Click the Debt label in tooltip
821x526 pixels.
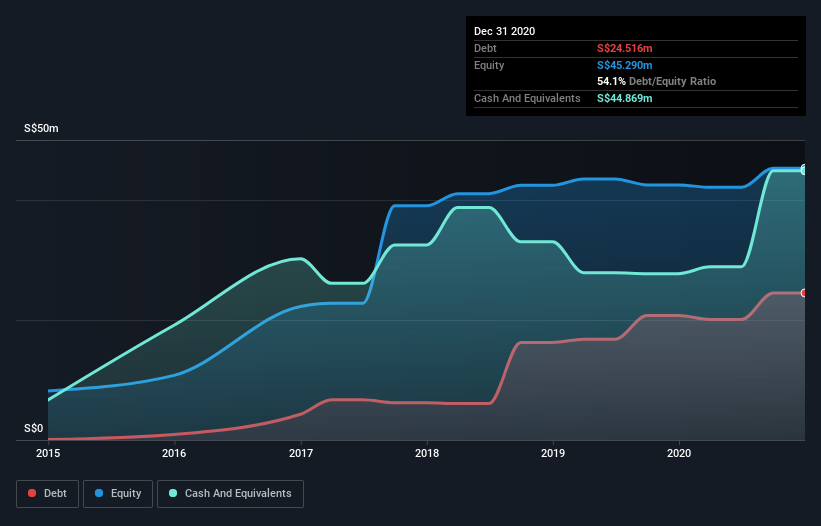tap(485, 48)
